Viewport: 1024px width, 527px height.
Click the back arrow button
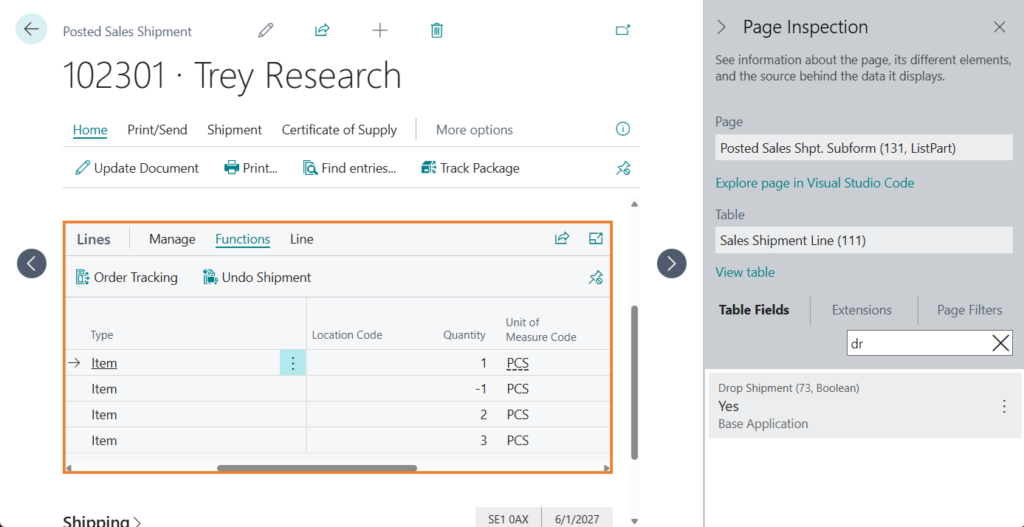point(31,29)
